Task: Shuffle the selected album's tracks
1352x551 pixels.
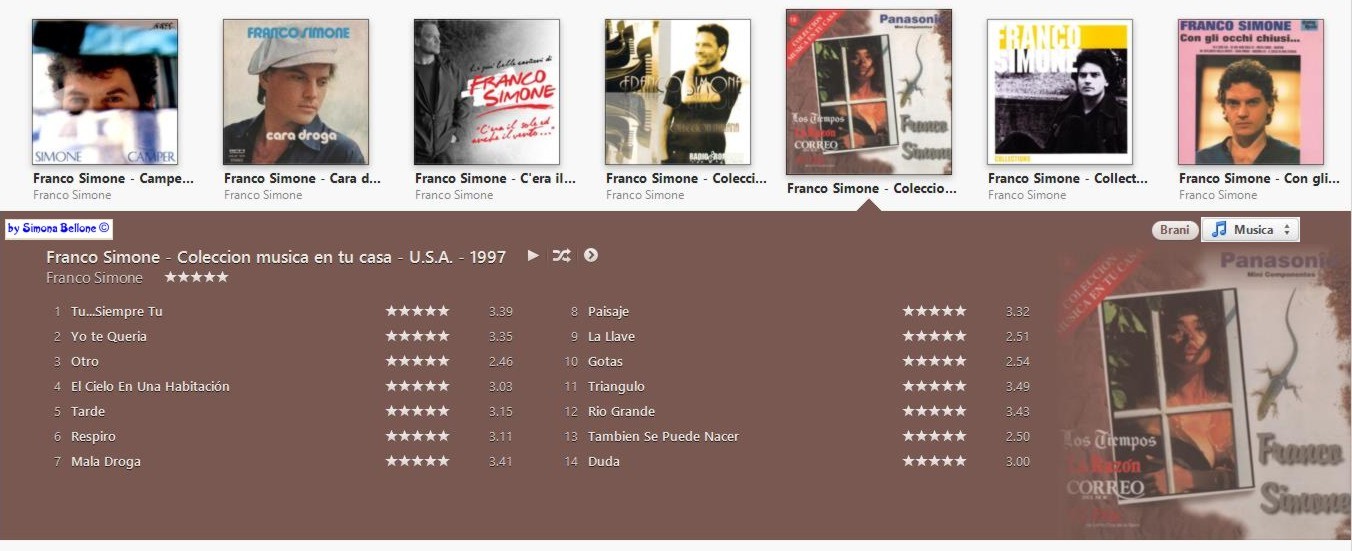Action: pyautogui.click(x=562, y=256)
